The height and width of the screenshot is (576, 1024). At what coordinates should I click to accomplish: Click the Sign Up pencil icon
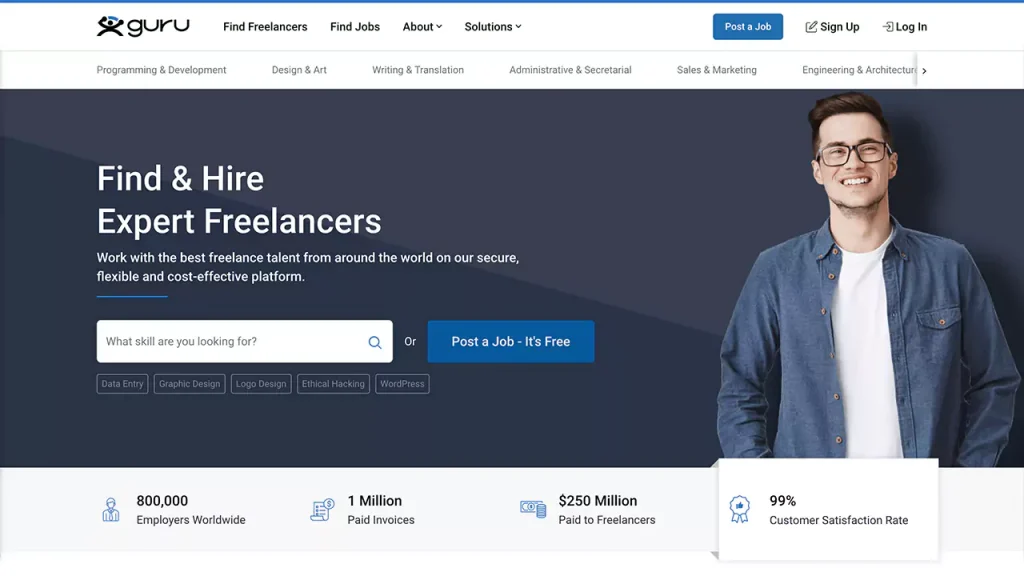coord(811,27)
